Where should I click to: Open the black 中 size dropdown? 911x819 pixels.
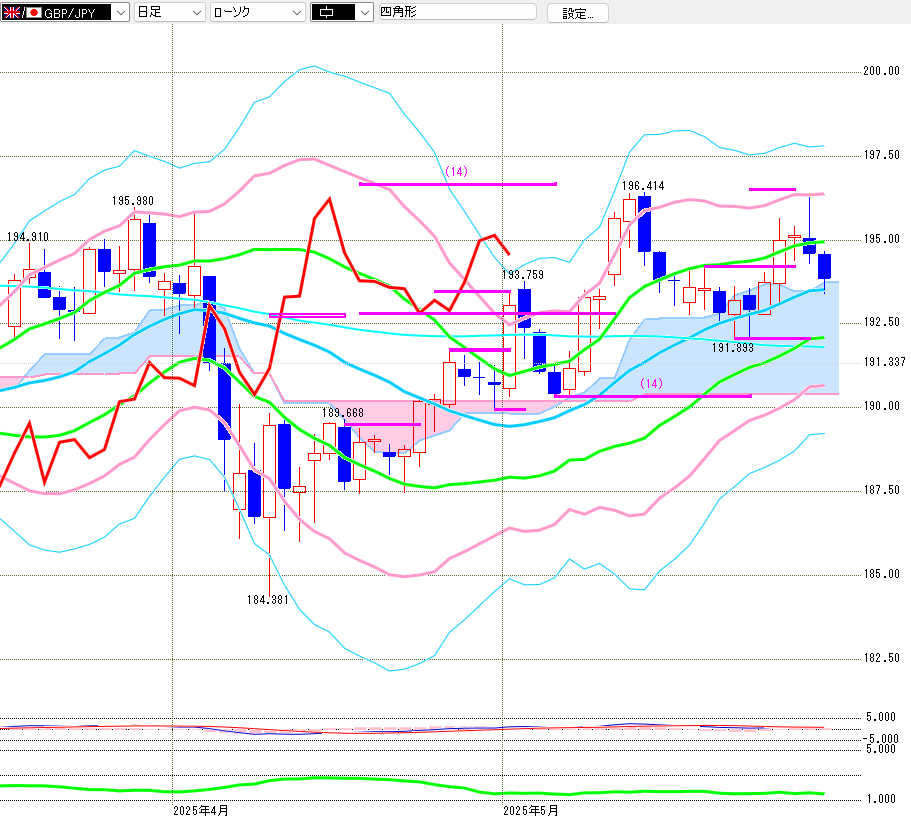point(342,12)
